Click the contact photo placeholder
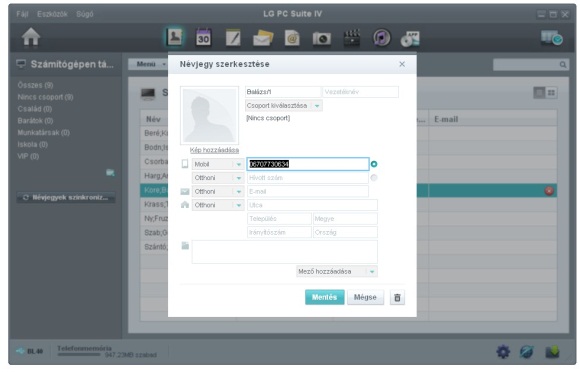 click(x=209, y=115)
